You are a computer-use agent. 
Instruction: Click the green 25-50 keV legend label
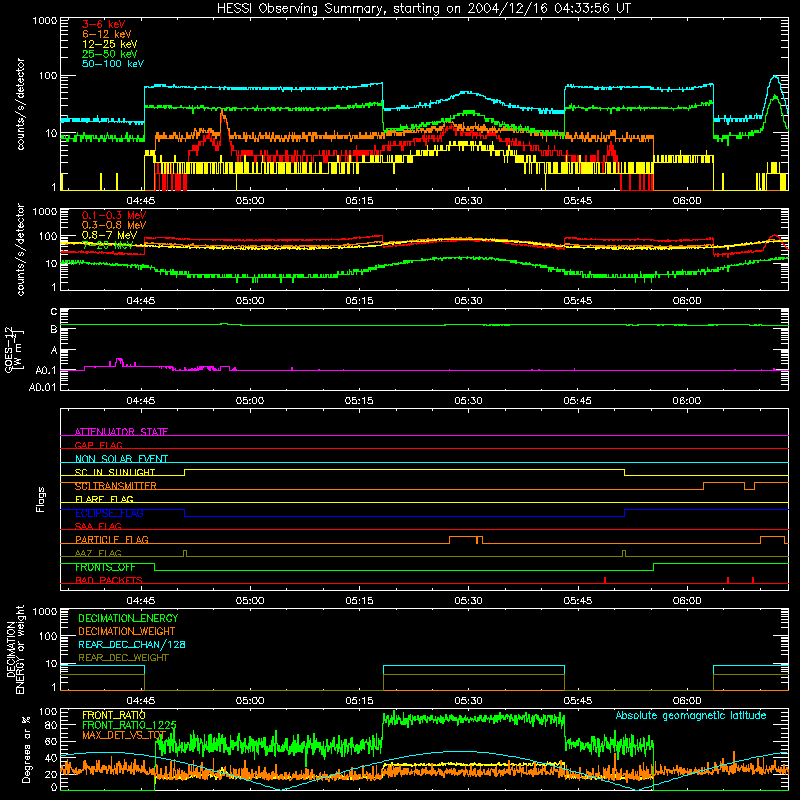(x=109, y=54)
